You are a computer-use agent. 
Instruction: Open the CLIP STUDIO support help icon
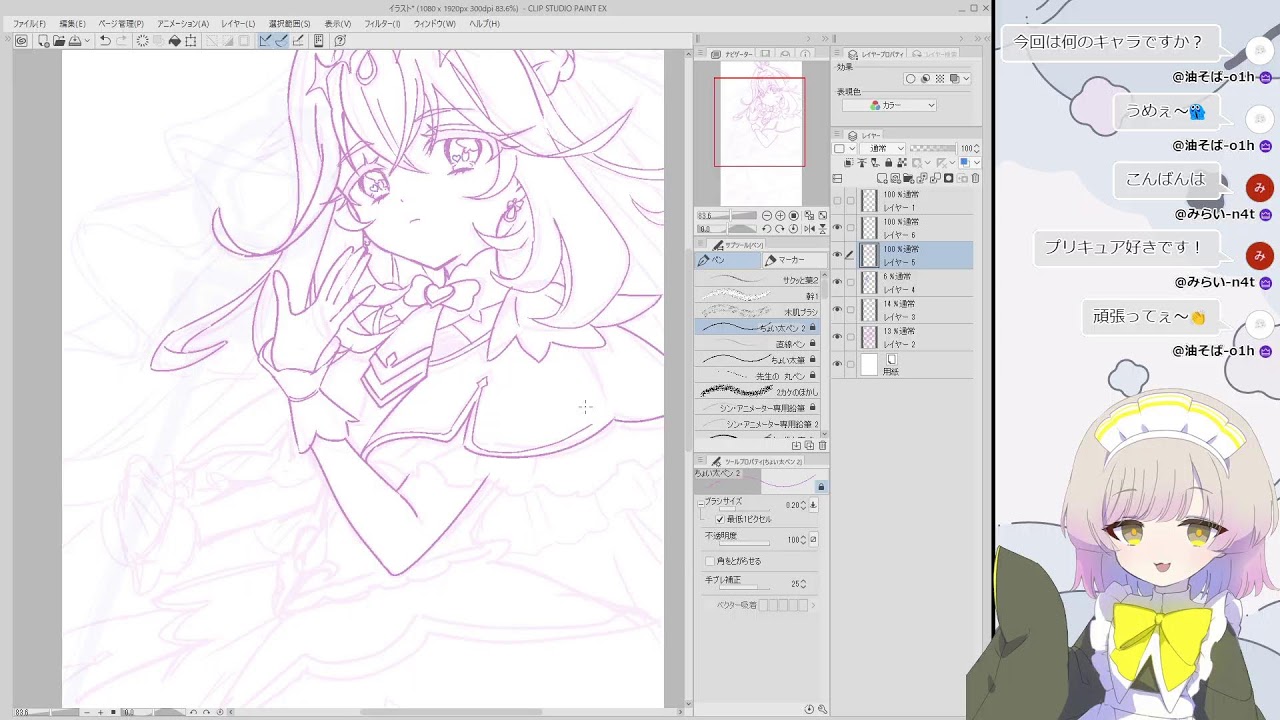coord(340,41)
